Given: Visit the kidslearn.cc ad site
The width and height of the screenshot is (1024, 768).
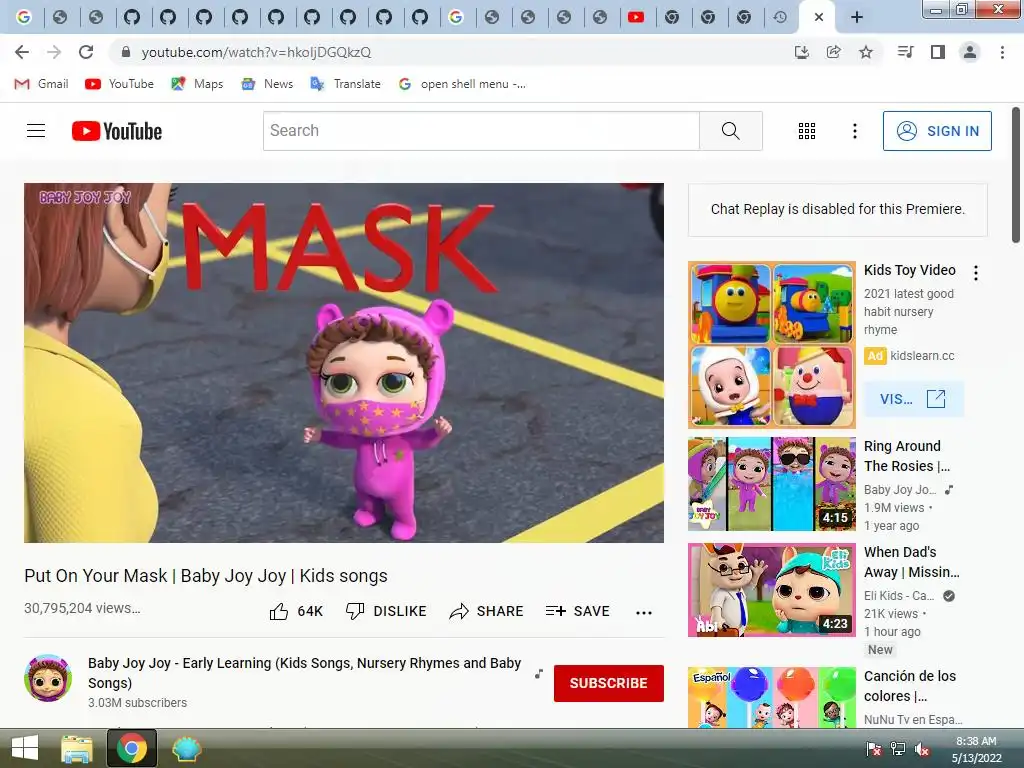Looking at the screenshot, I should pyautogui.click(x=914, y=399).
